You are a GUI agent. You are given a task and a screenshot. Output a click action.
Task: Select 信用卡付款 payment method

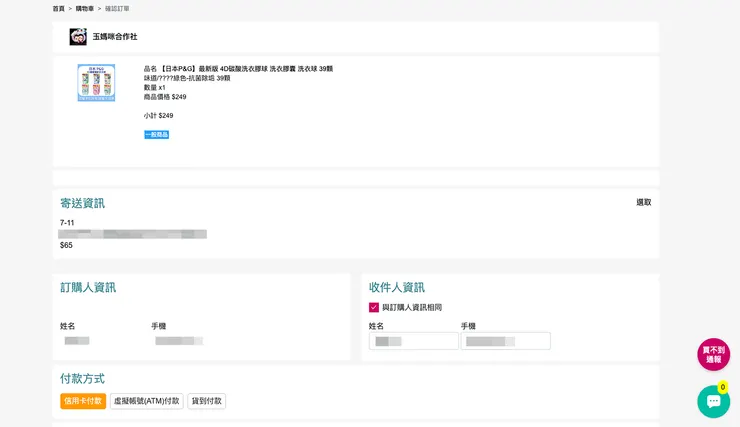[83, 401]
